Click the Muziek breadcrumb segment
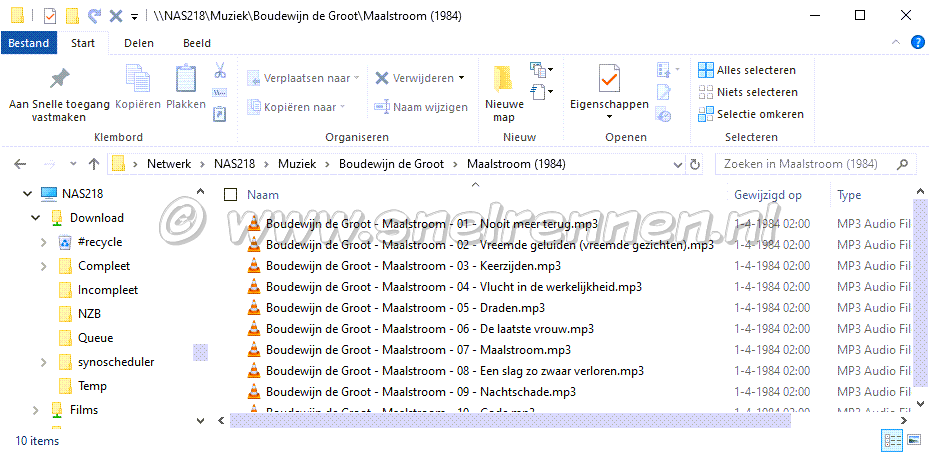Image resolution: width=930 pixels, height=453 pixels. (x=297, y=164)
